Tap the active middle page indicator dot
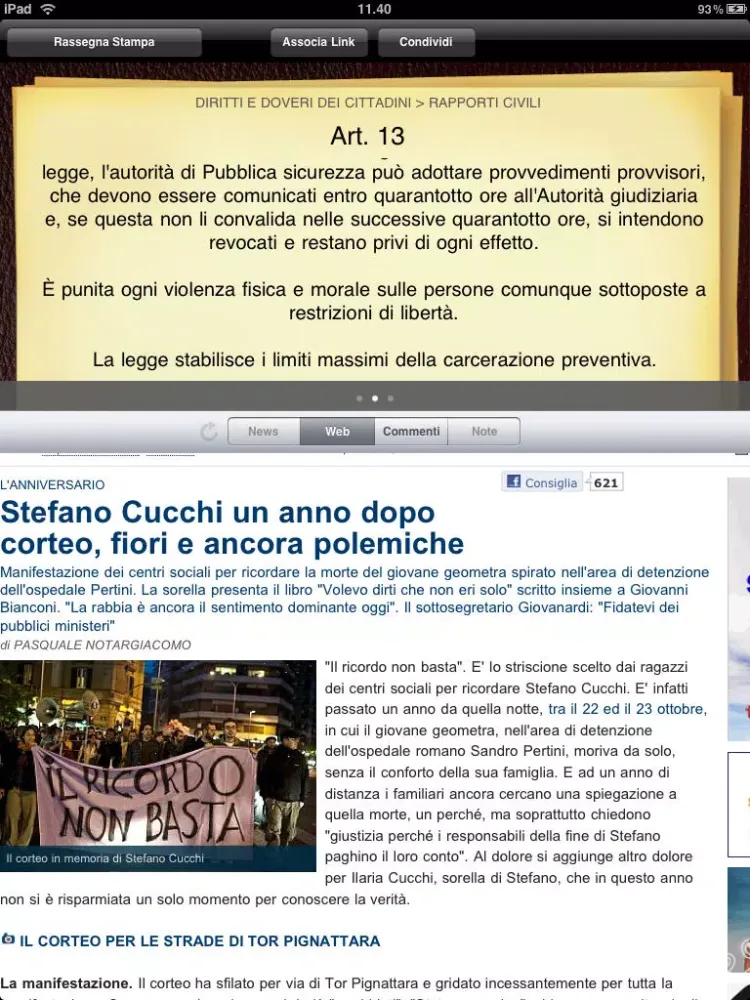Image resolution: width=750 pixels, height=1000 pixels. tap(375, 399)
